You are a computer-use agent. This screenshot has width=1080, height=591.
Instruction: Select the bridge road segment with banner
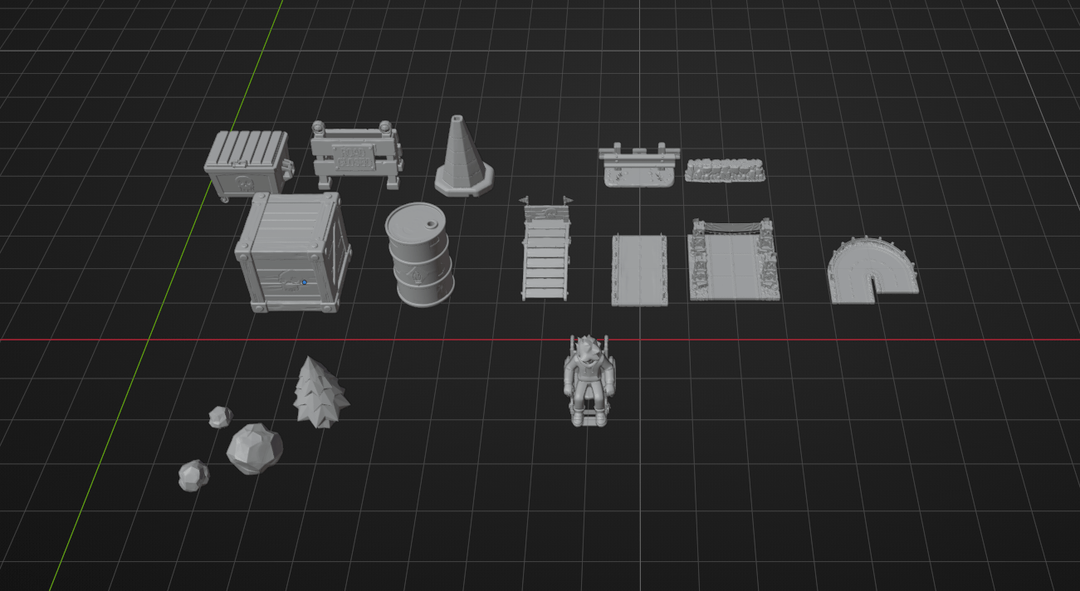tap(734, 260)
